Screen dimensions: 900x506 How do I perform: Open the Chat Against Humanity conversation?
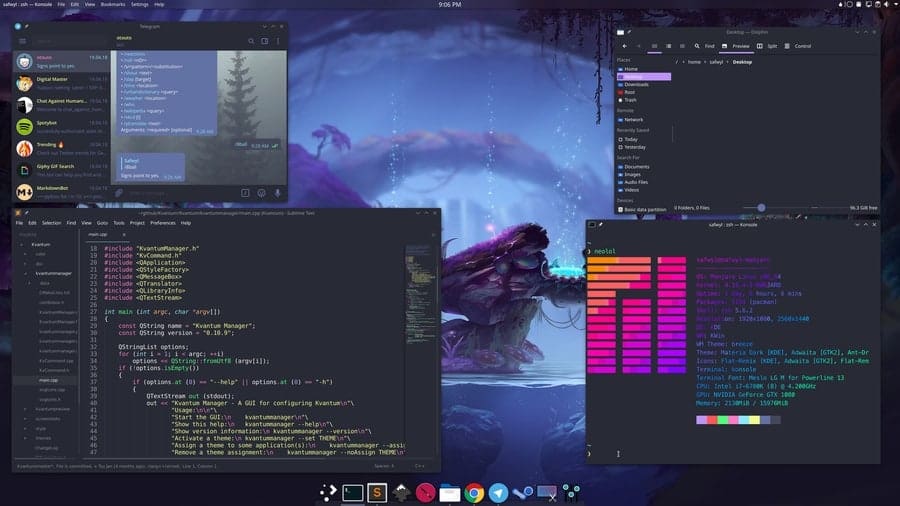pos(61,105)
